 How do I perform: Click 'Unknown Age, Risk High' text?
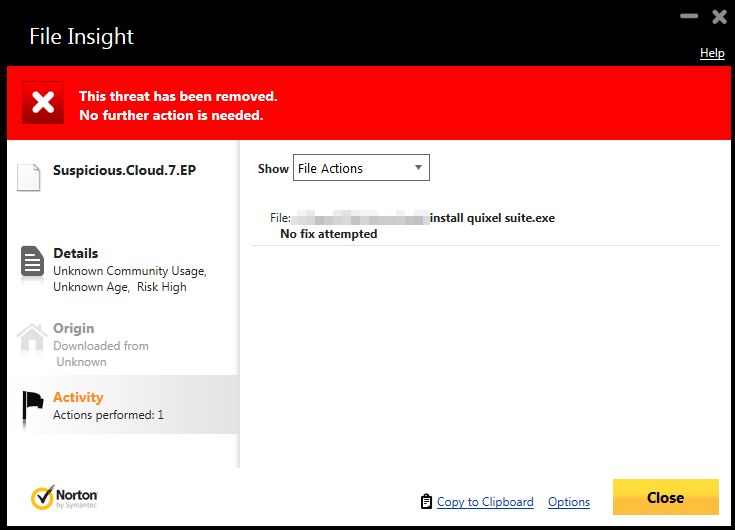(x=120, y=287)
